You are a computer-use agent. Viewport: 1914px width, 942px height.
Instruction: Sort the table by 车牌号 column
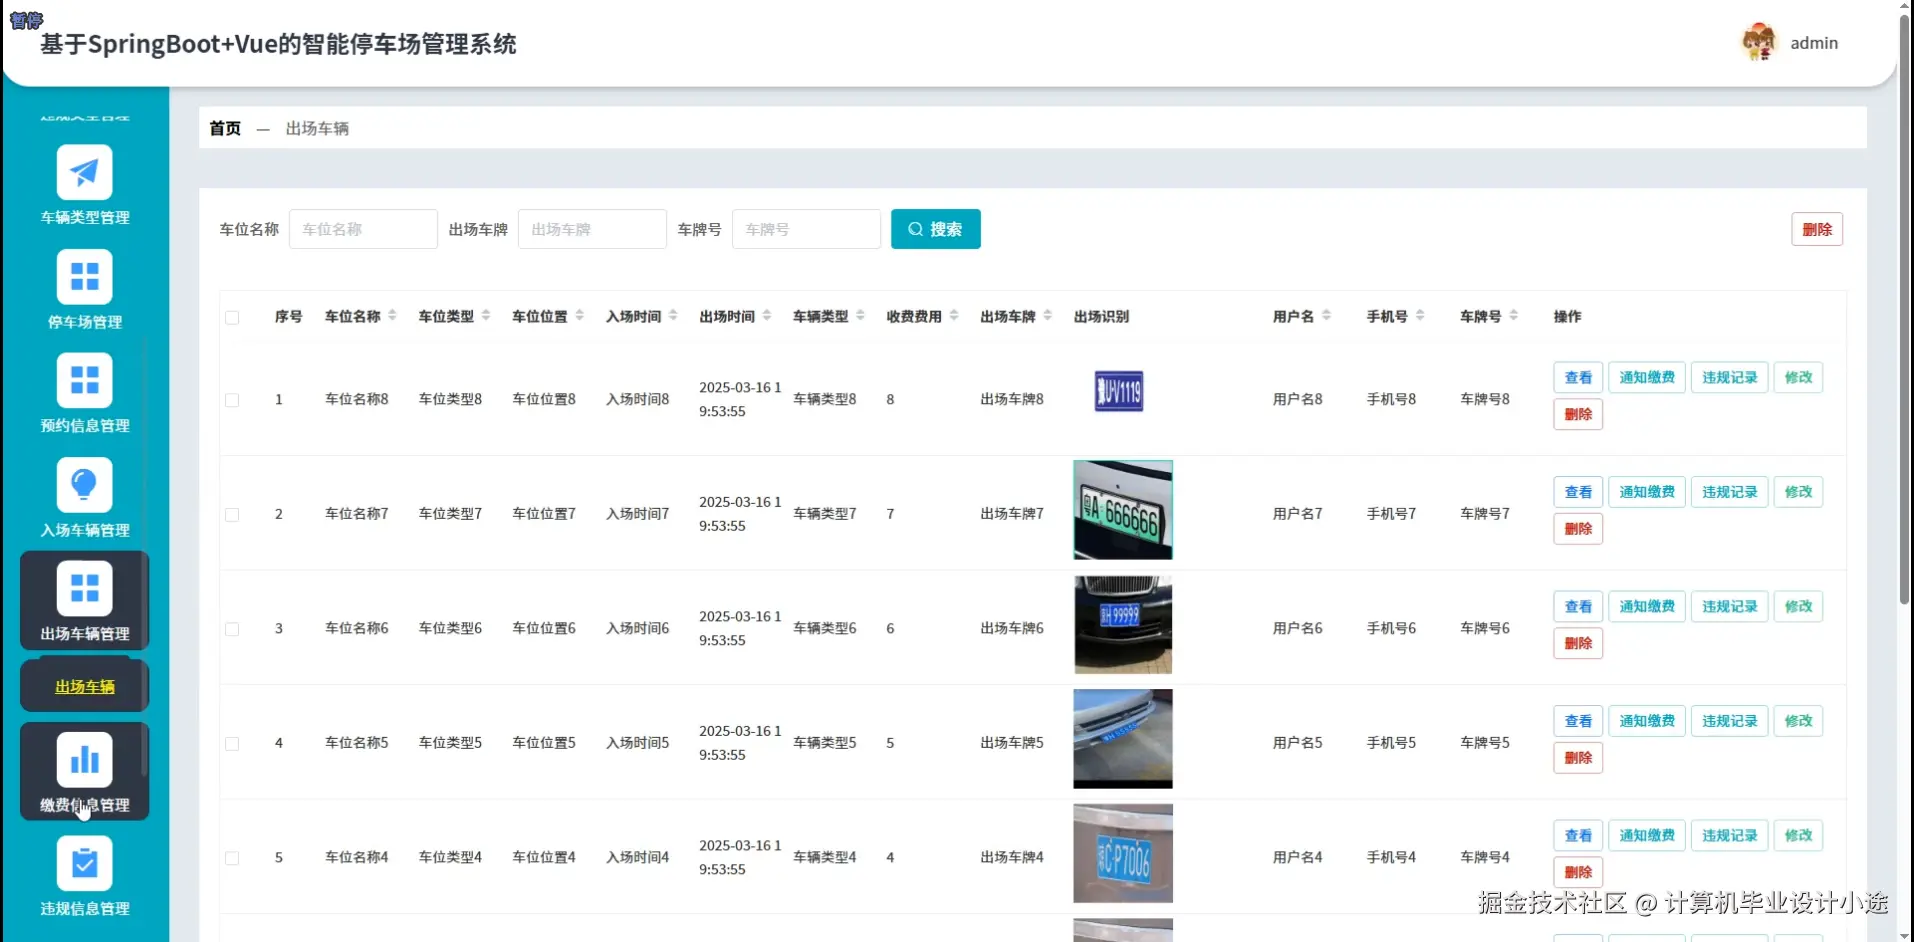[x=1514, y=316]
